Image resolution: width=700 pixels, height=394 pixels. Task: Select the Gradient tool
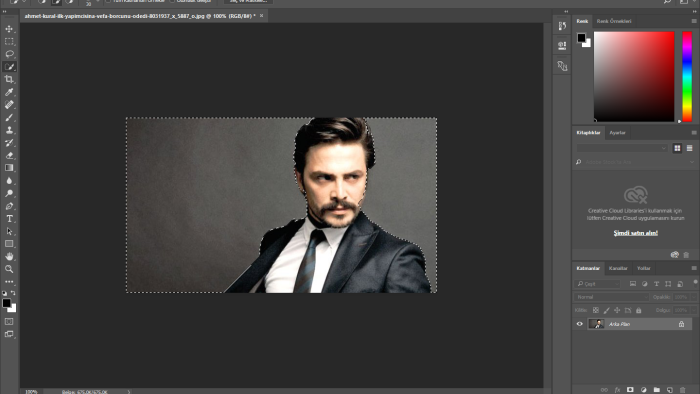coord(9,168)
